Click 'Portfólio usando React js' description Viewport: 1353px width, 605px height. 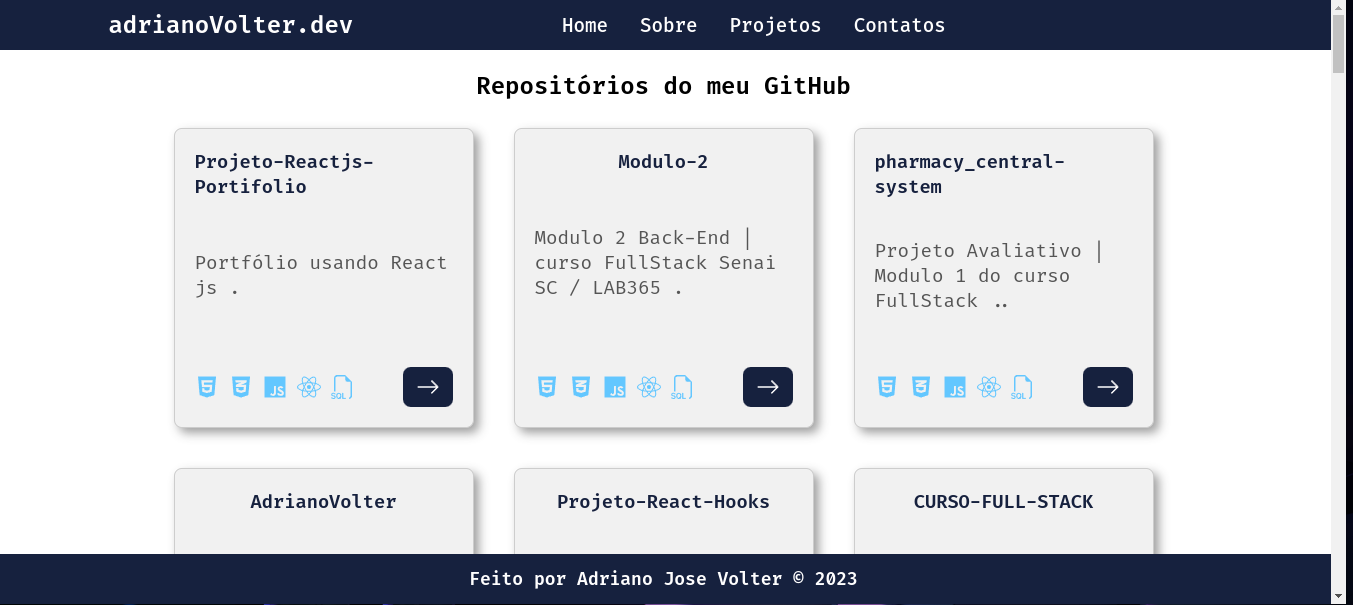[321, 275]
